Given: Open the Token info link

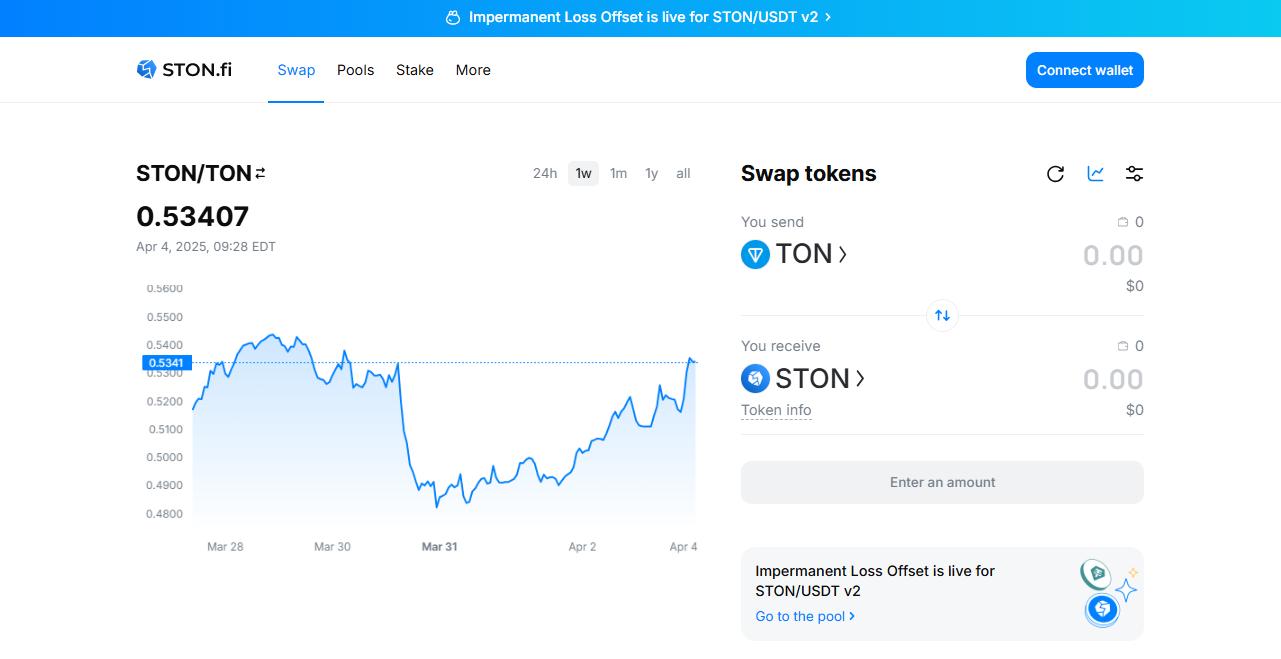Looking at the screenshot, I should pos(776,409).
